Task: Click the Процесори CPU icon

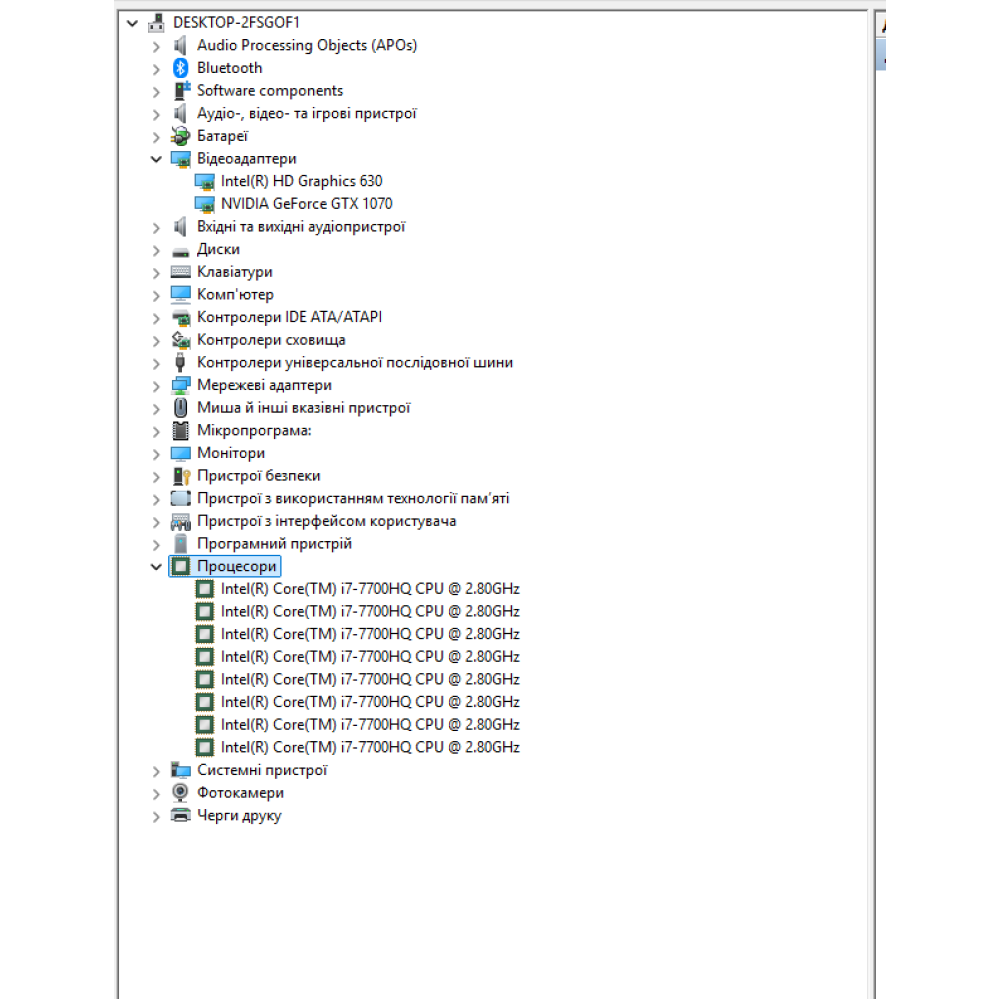Action: click(x=181, y=566)
